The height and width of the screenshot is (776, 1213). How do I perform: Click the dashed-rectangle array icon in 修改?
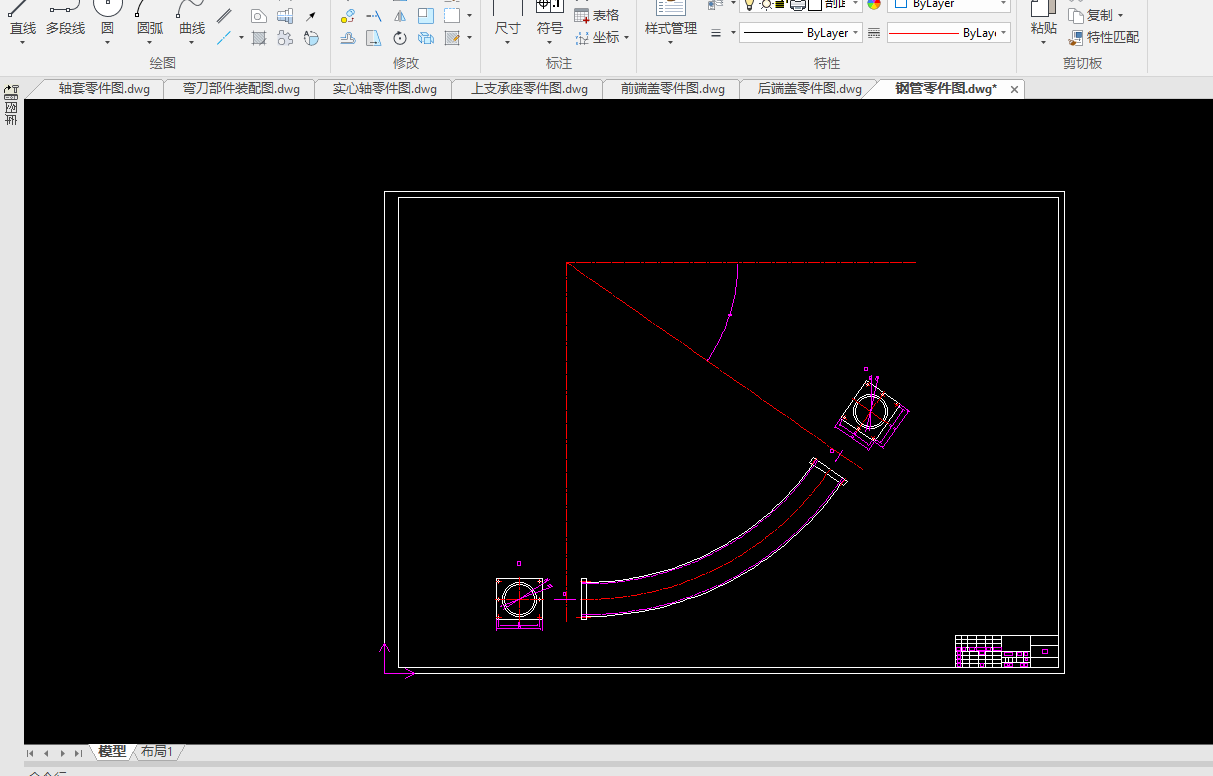452,16
